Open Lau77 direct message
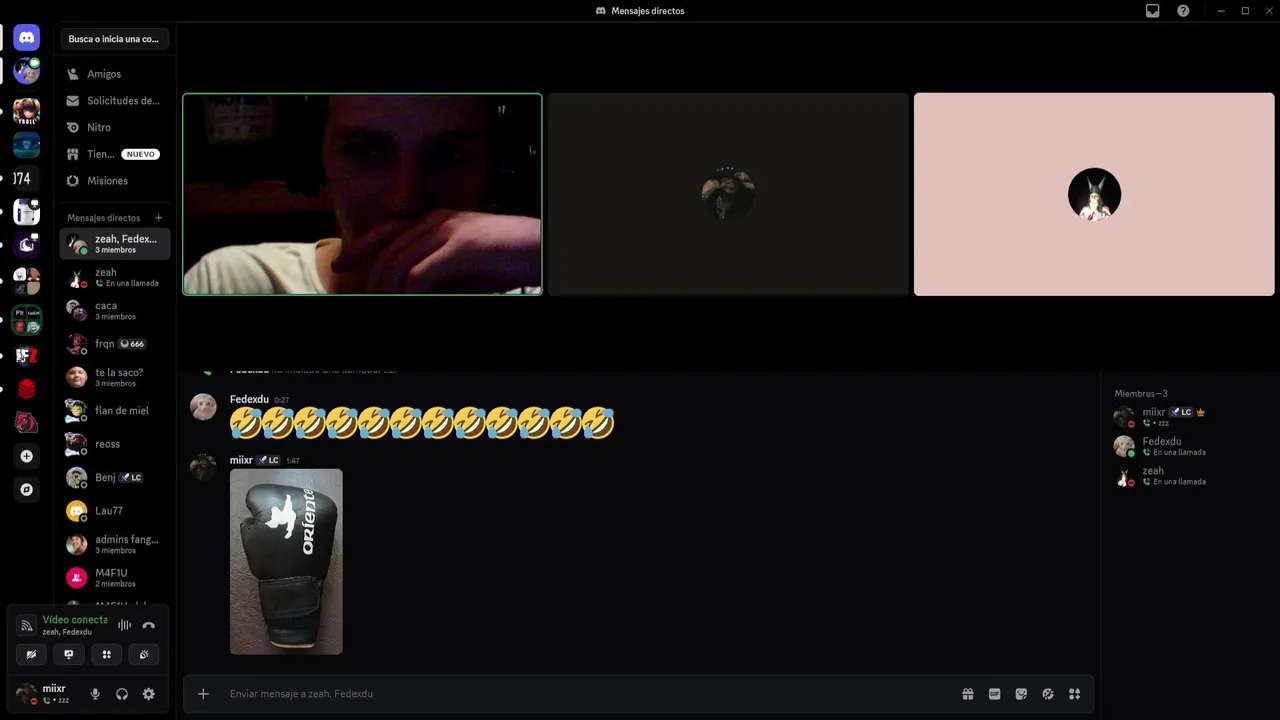Image resolution: width=1280 pixels, height=720 pixels. pyautogui.click(x=114, y=511)
